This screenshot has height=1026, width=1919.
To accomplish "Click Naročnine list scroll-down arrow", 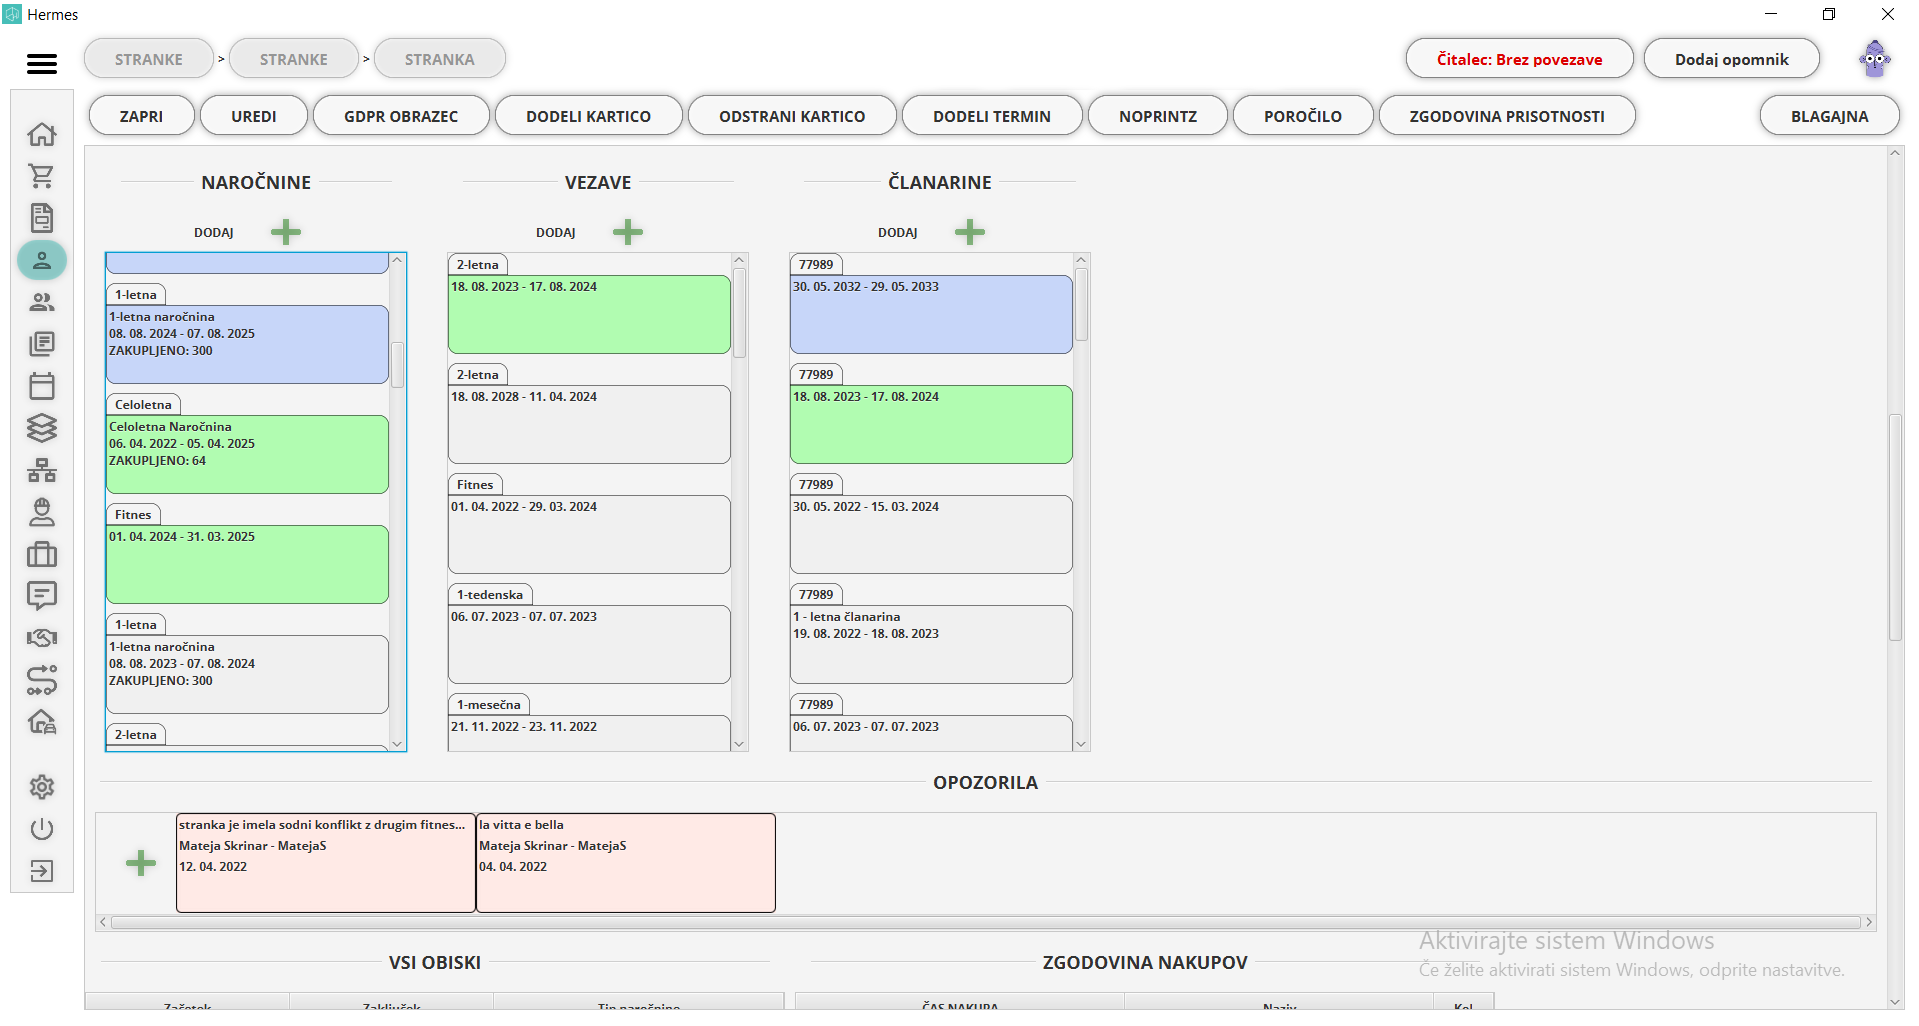I will point(397,743).
